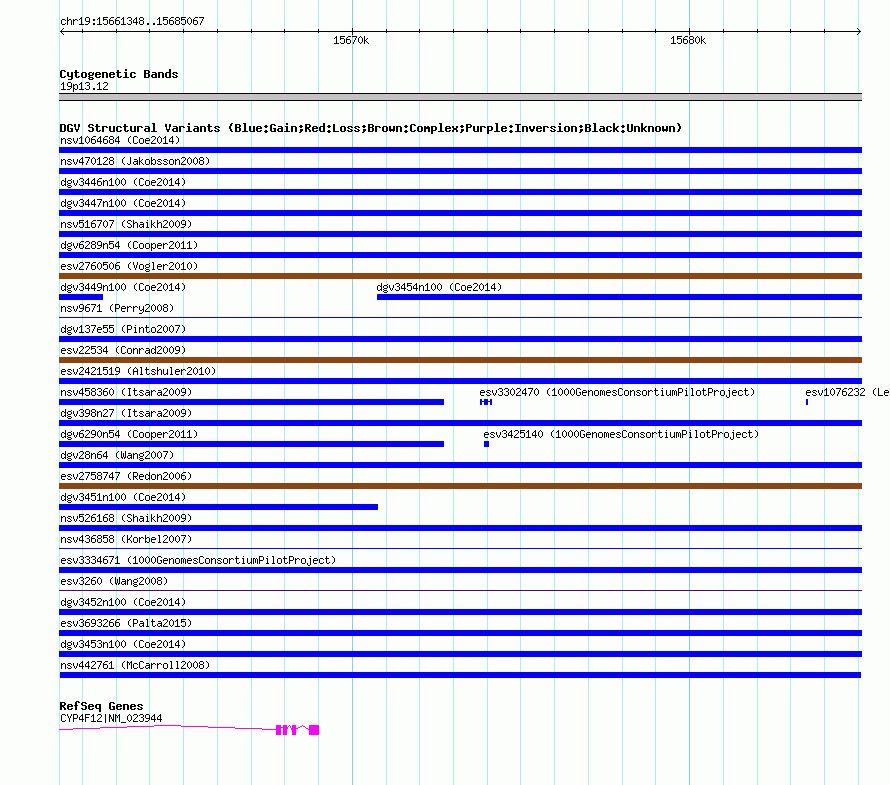
Task: Click the right arrowhead of the ruler
Action: [x=859, y=32]
